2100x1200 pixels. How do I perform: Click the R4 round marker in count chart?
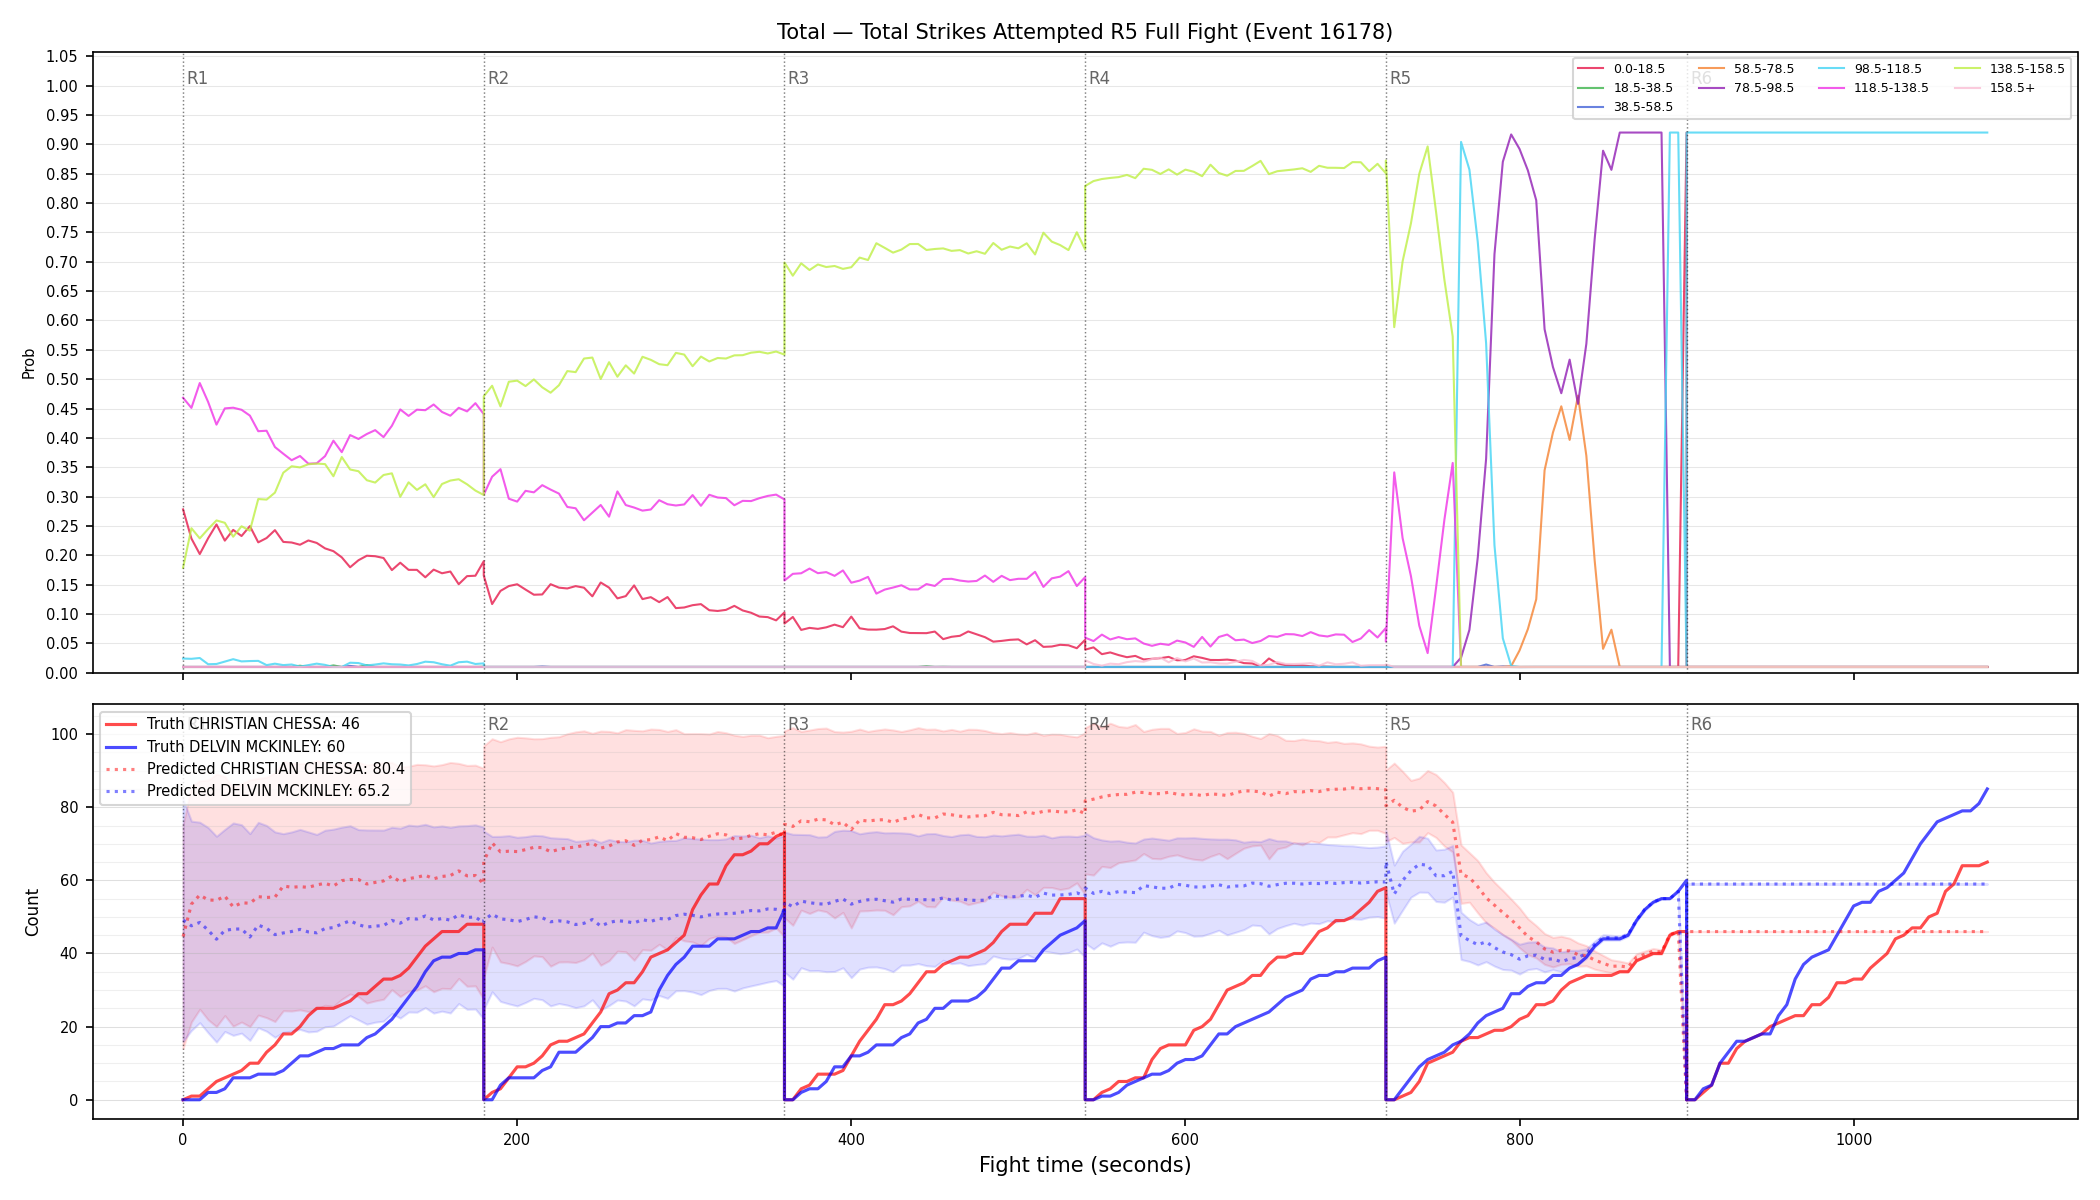tap(1099, 724)
